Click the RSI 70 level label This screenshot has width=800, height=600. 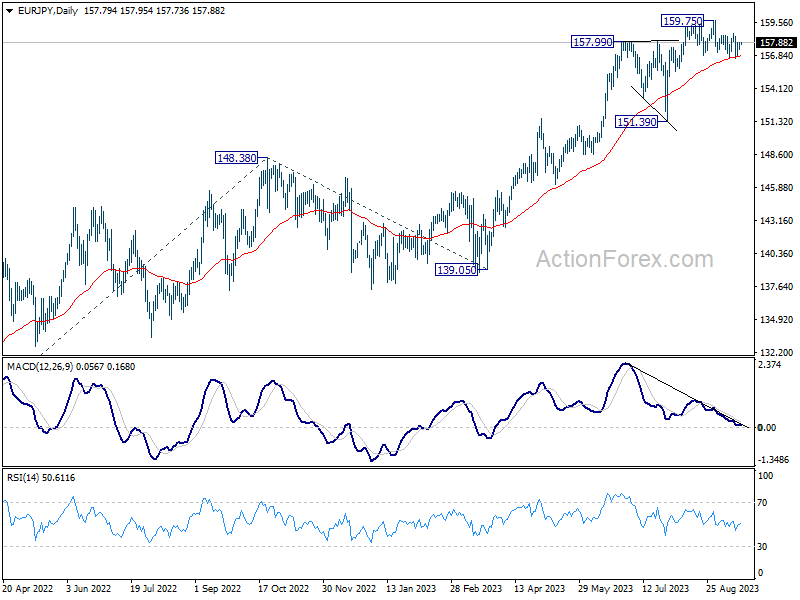762,503
